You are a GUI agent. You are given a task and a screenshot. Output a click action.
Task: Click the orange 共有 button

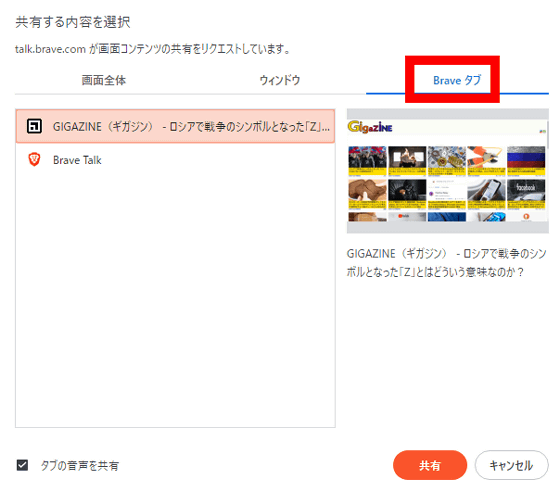tap(430, 465)
